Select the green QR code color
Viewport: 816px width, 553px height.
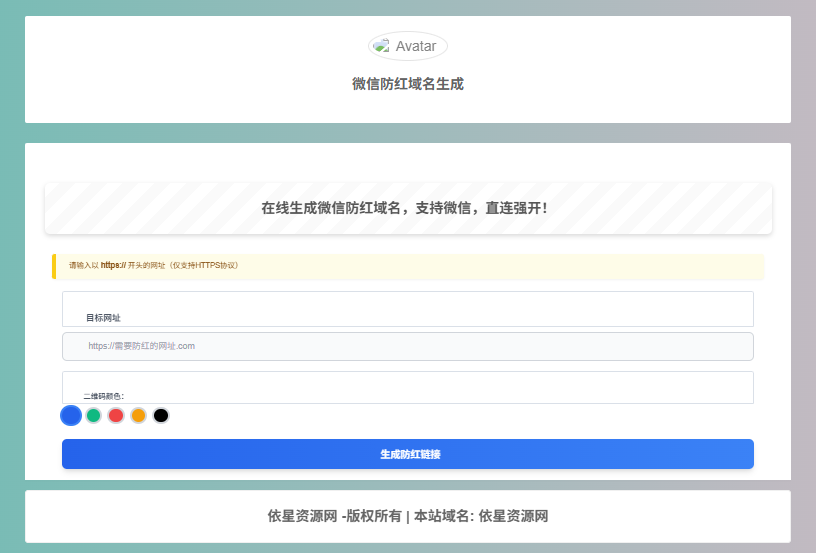[x=94, y=416]
